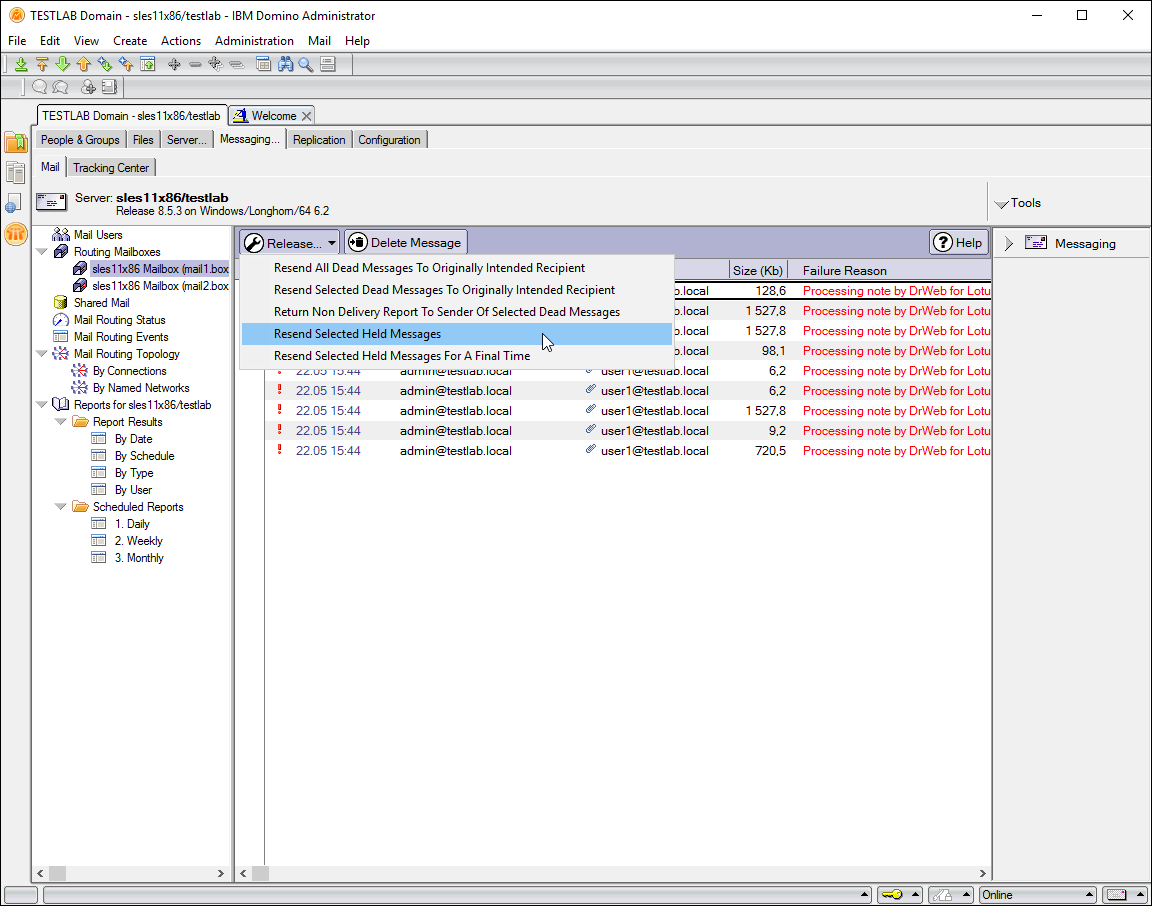Click the binoculars find toolbar icon
Viewport: 1152px width, 906px height.
click(285, 65)
